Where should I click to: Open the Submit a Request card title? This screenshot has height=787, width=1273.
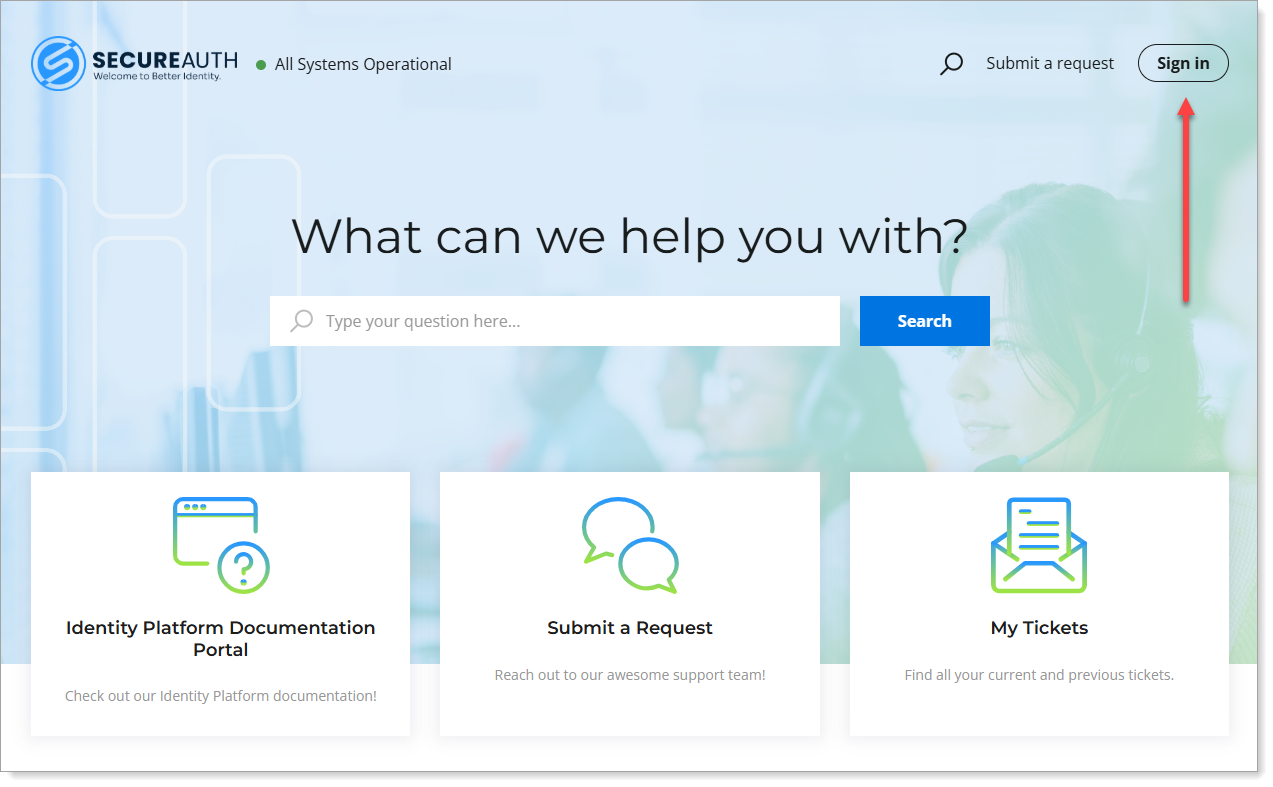pyautogui.click(x=630, y=628)
